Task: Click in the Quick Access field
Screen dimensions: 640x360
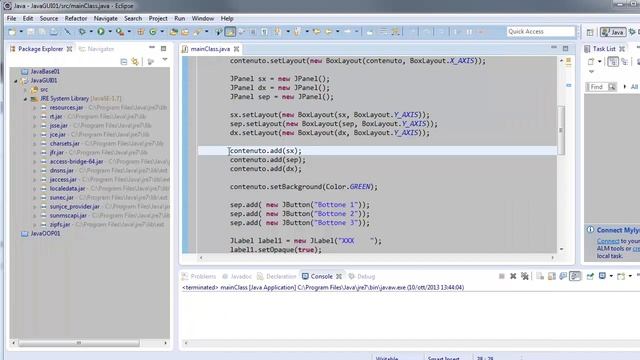Action: coord(541,32)
